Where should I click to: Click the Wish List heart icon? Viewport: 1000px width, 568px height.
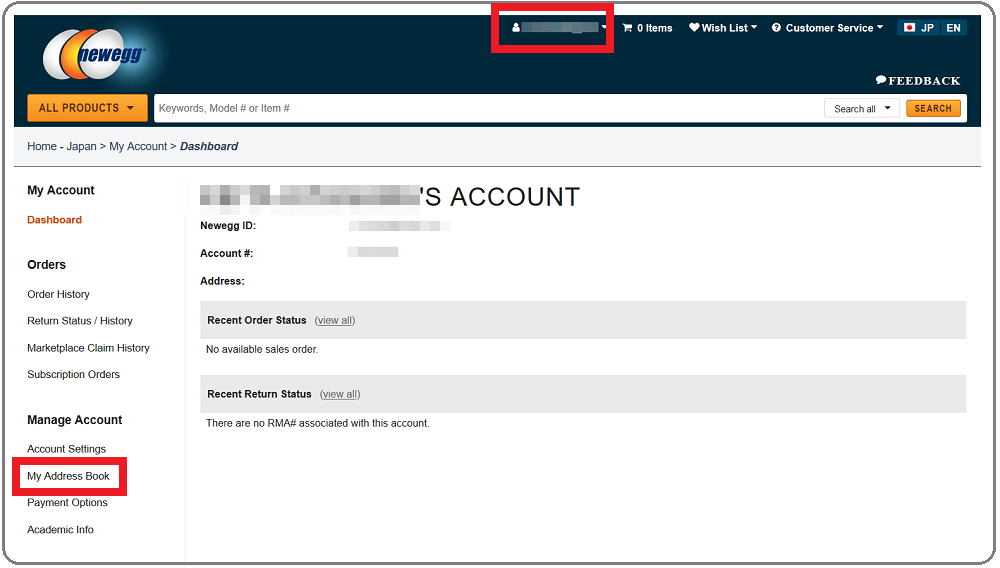coord(695,27)
